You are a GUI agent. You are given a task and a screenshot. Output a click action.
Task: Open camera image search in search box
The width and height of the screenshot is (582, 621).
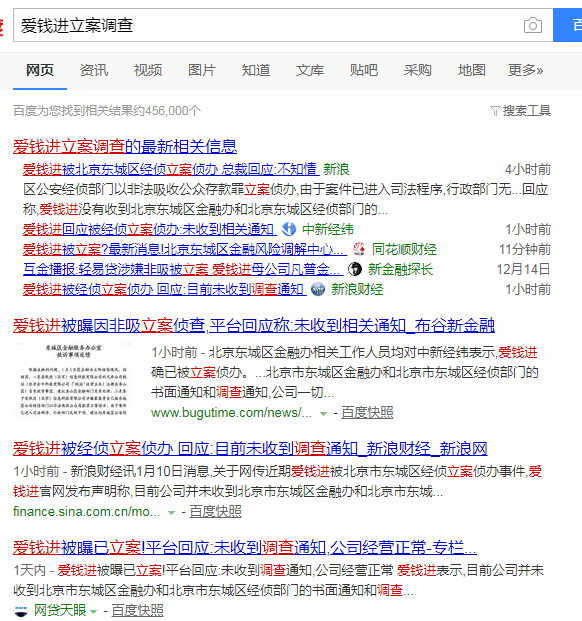[x=533, y=26]
